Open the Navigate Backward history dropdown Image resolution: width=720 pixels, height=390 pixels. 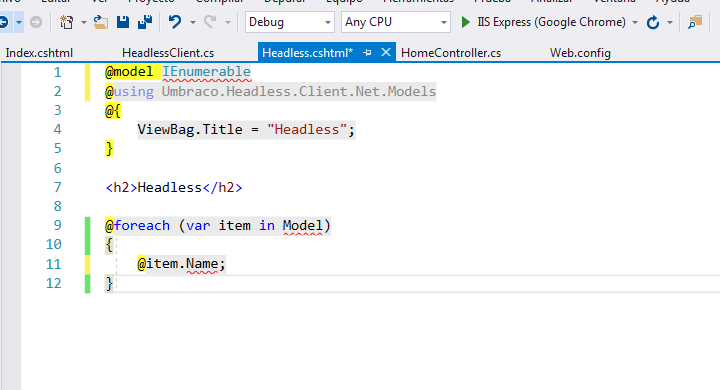[18, 22]
